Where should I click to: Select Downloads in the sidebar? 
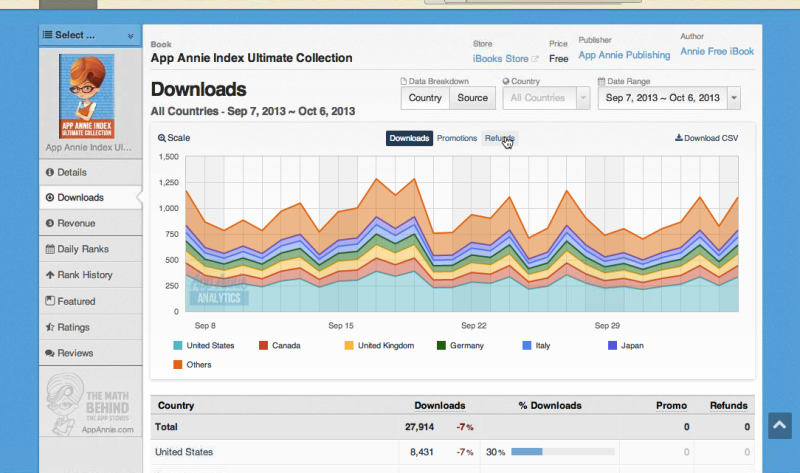click(x=90, y=197)
